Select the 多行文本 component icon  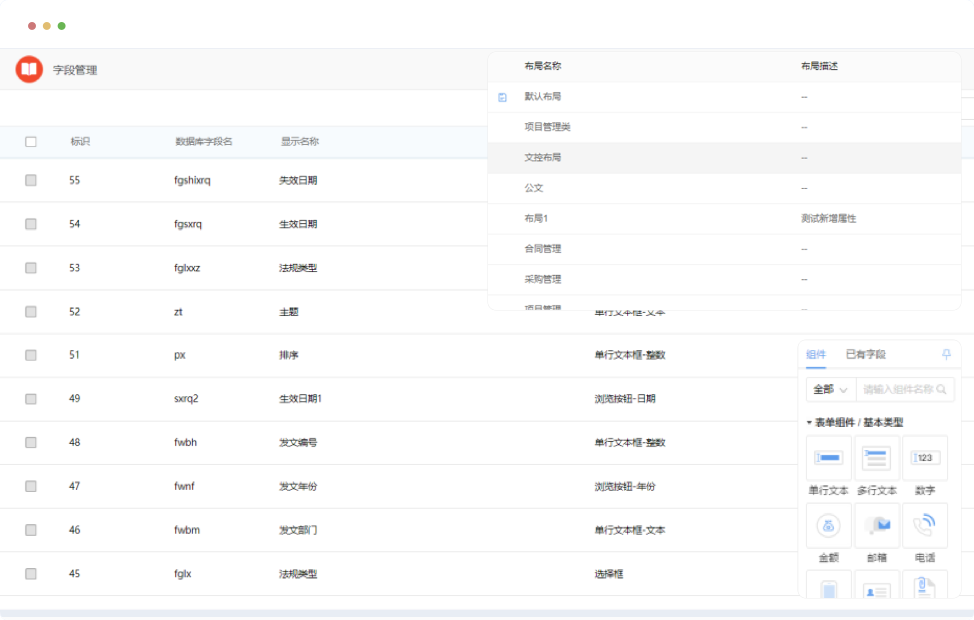click(876, 458)
